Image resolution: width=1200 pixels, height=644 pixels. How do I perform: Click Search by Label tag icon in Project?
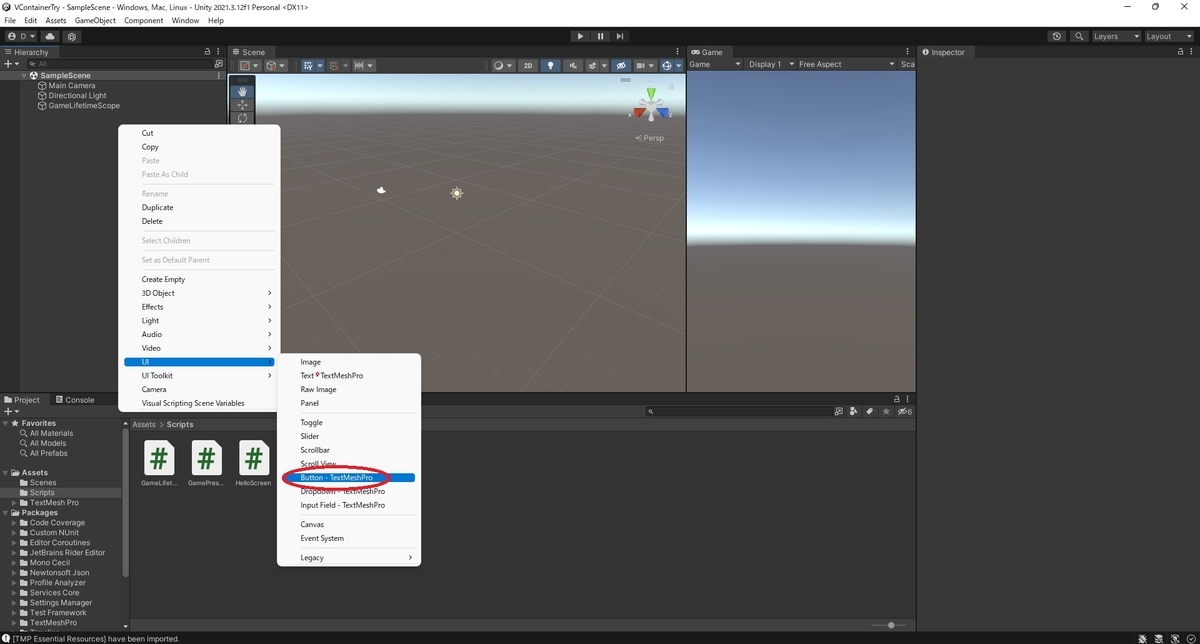tap(870, 411)
